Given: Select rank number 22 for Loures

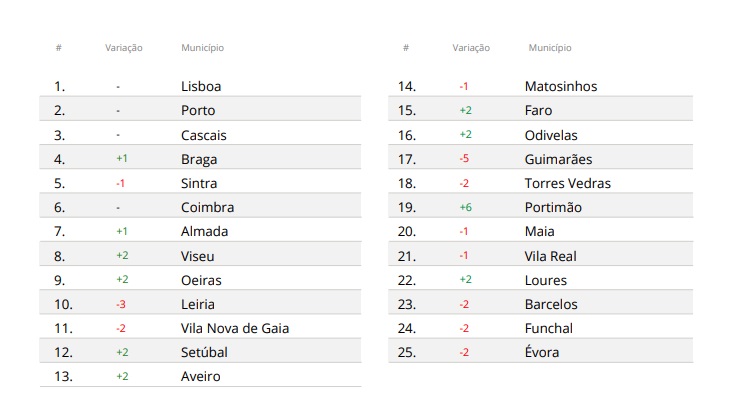Looking at the screenshot, I should pyautogui.click(x=407, y=280).
